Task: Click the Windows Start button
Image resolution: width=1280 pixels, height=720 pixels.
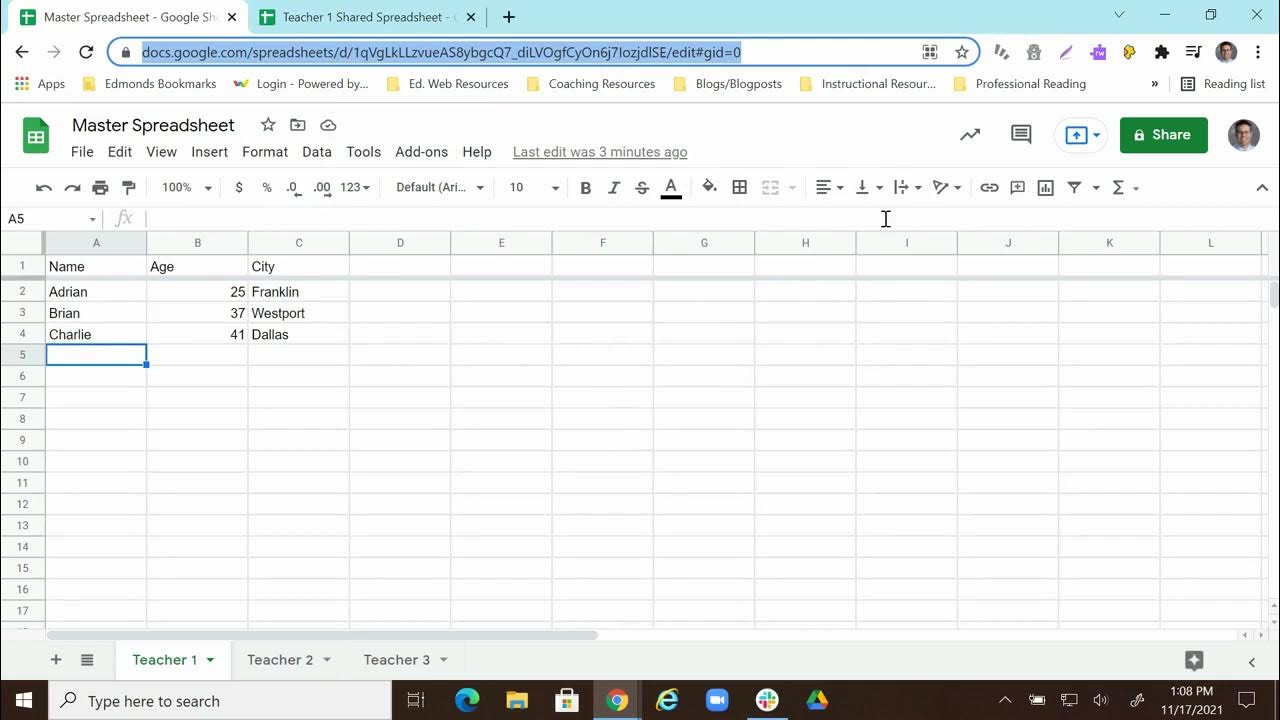Action: pos(23,700)
